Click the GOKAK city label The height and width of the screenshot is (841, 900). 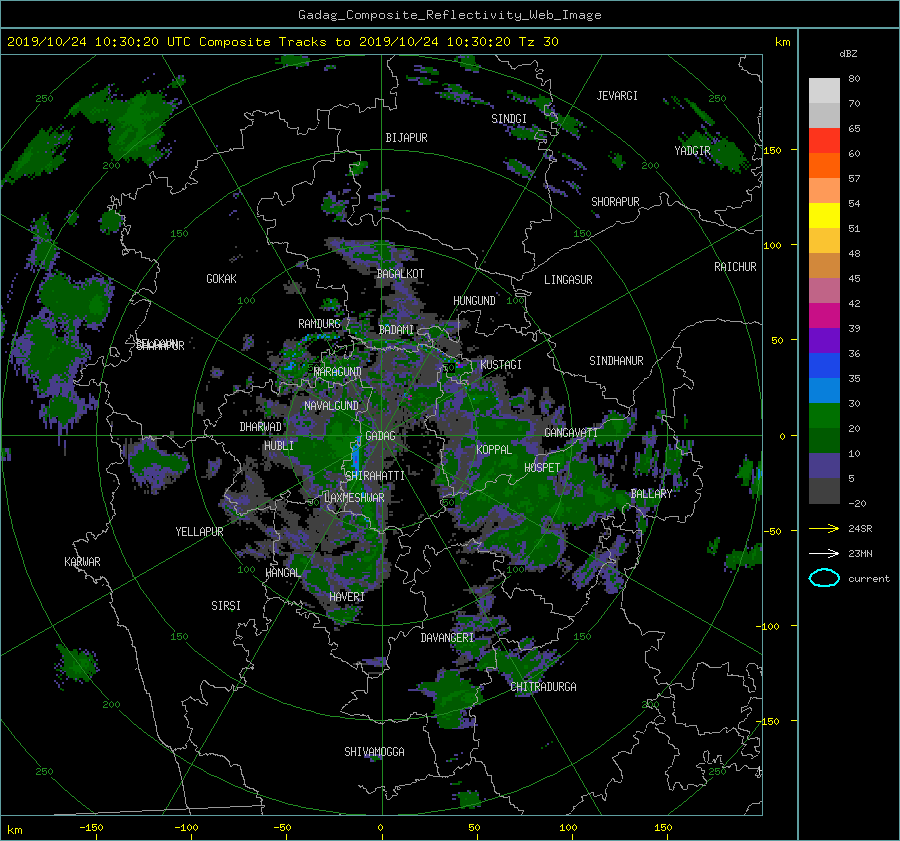click(x=222, y=278)
